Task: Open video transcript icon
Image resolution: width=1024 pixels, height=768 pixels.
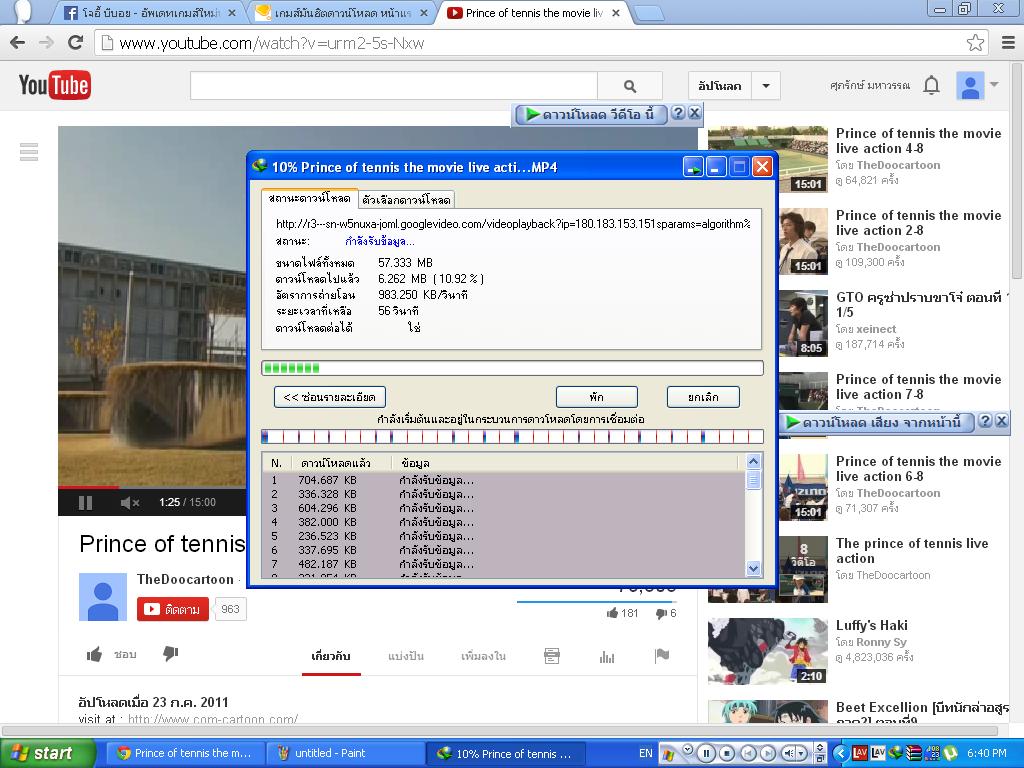Action: pyautogui.click(x=552, y=656)
